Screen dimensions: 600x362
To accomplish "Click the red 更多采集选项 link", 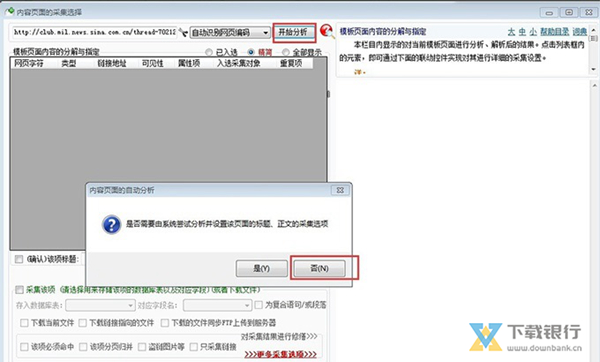I will (280, 354).
